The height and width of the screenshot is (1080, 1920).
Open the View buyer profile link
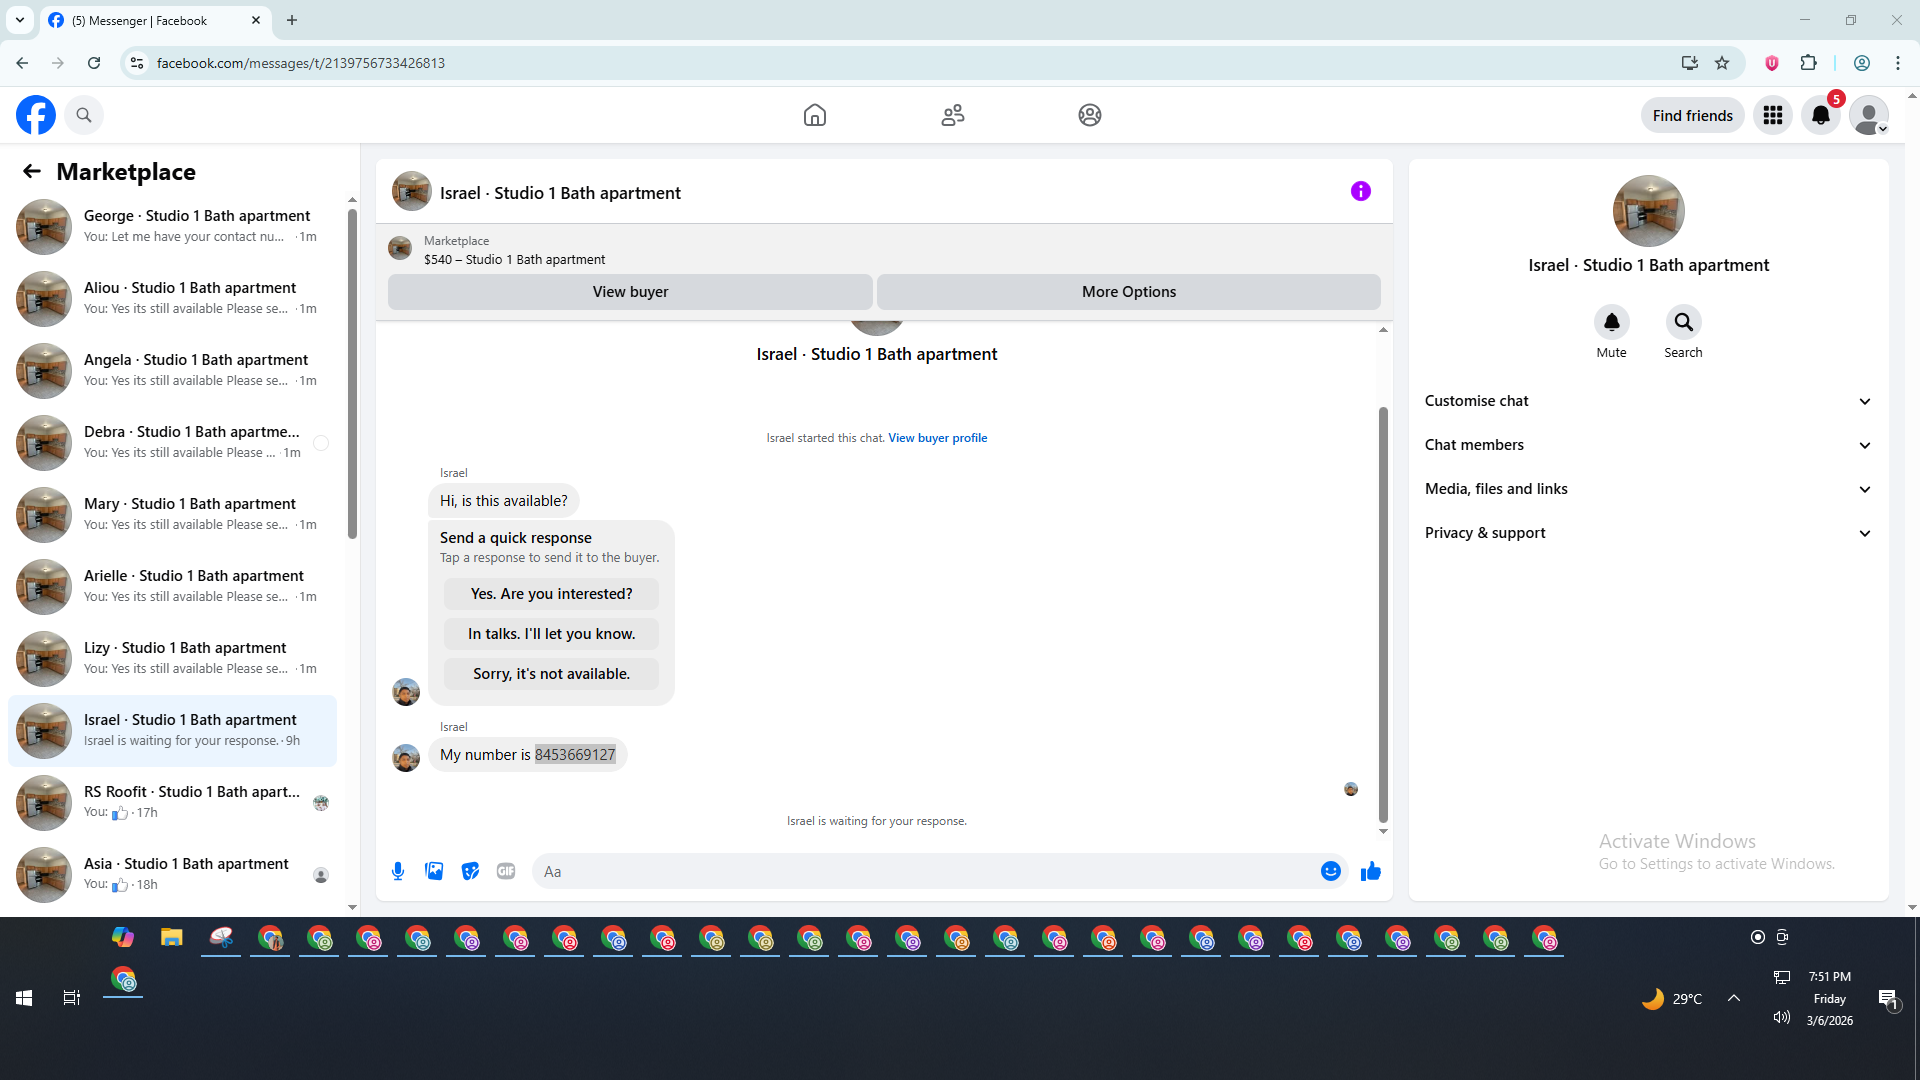[x=937, y=438]
